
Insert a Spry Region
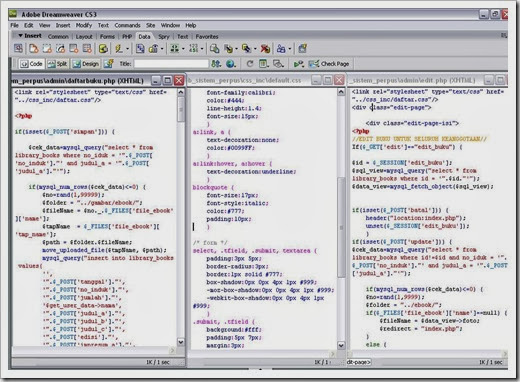point(47,49)
